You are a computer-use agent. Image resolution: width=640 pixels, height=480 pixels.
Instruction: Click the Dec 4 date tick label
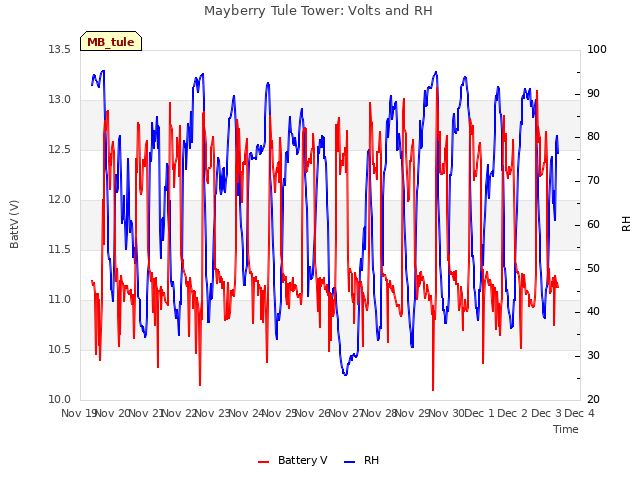(579, 413)
